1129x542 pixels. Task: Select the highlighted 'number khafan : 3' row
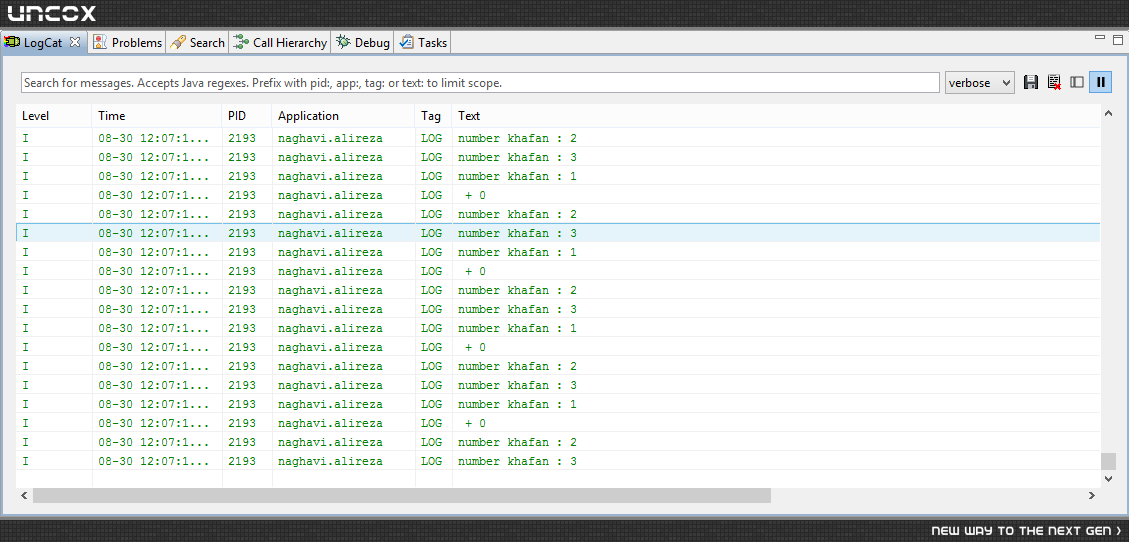point(558,233)
